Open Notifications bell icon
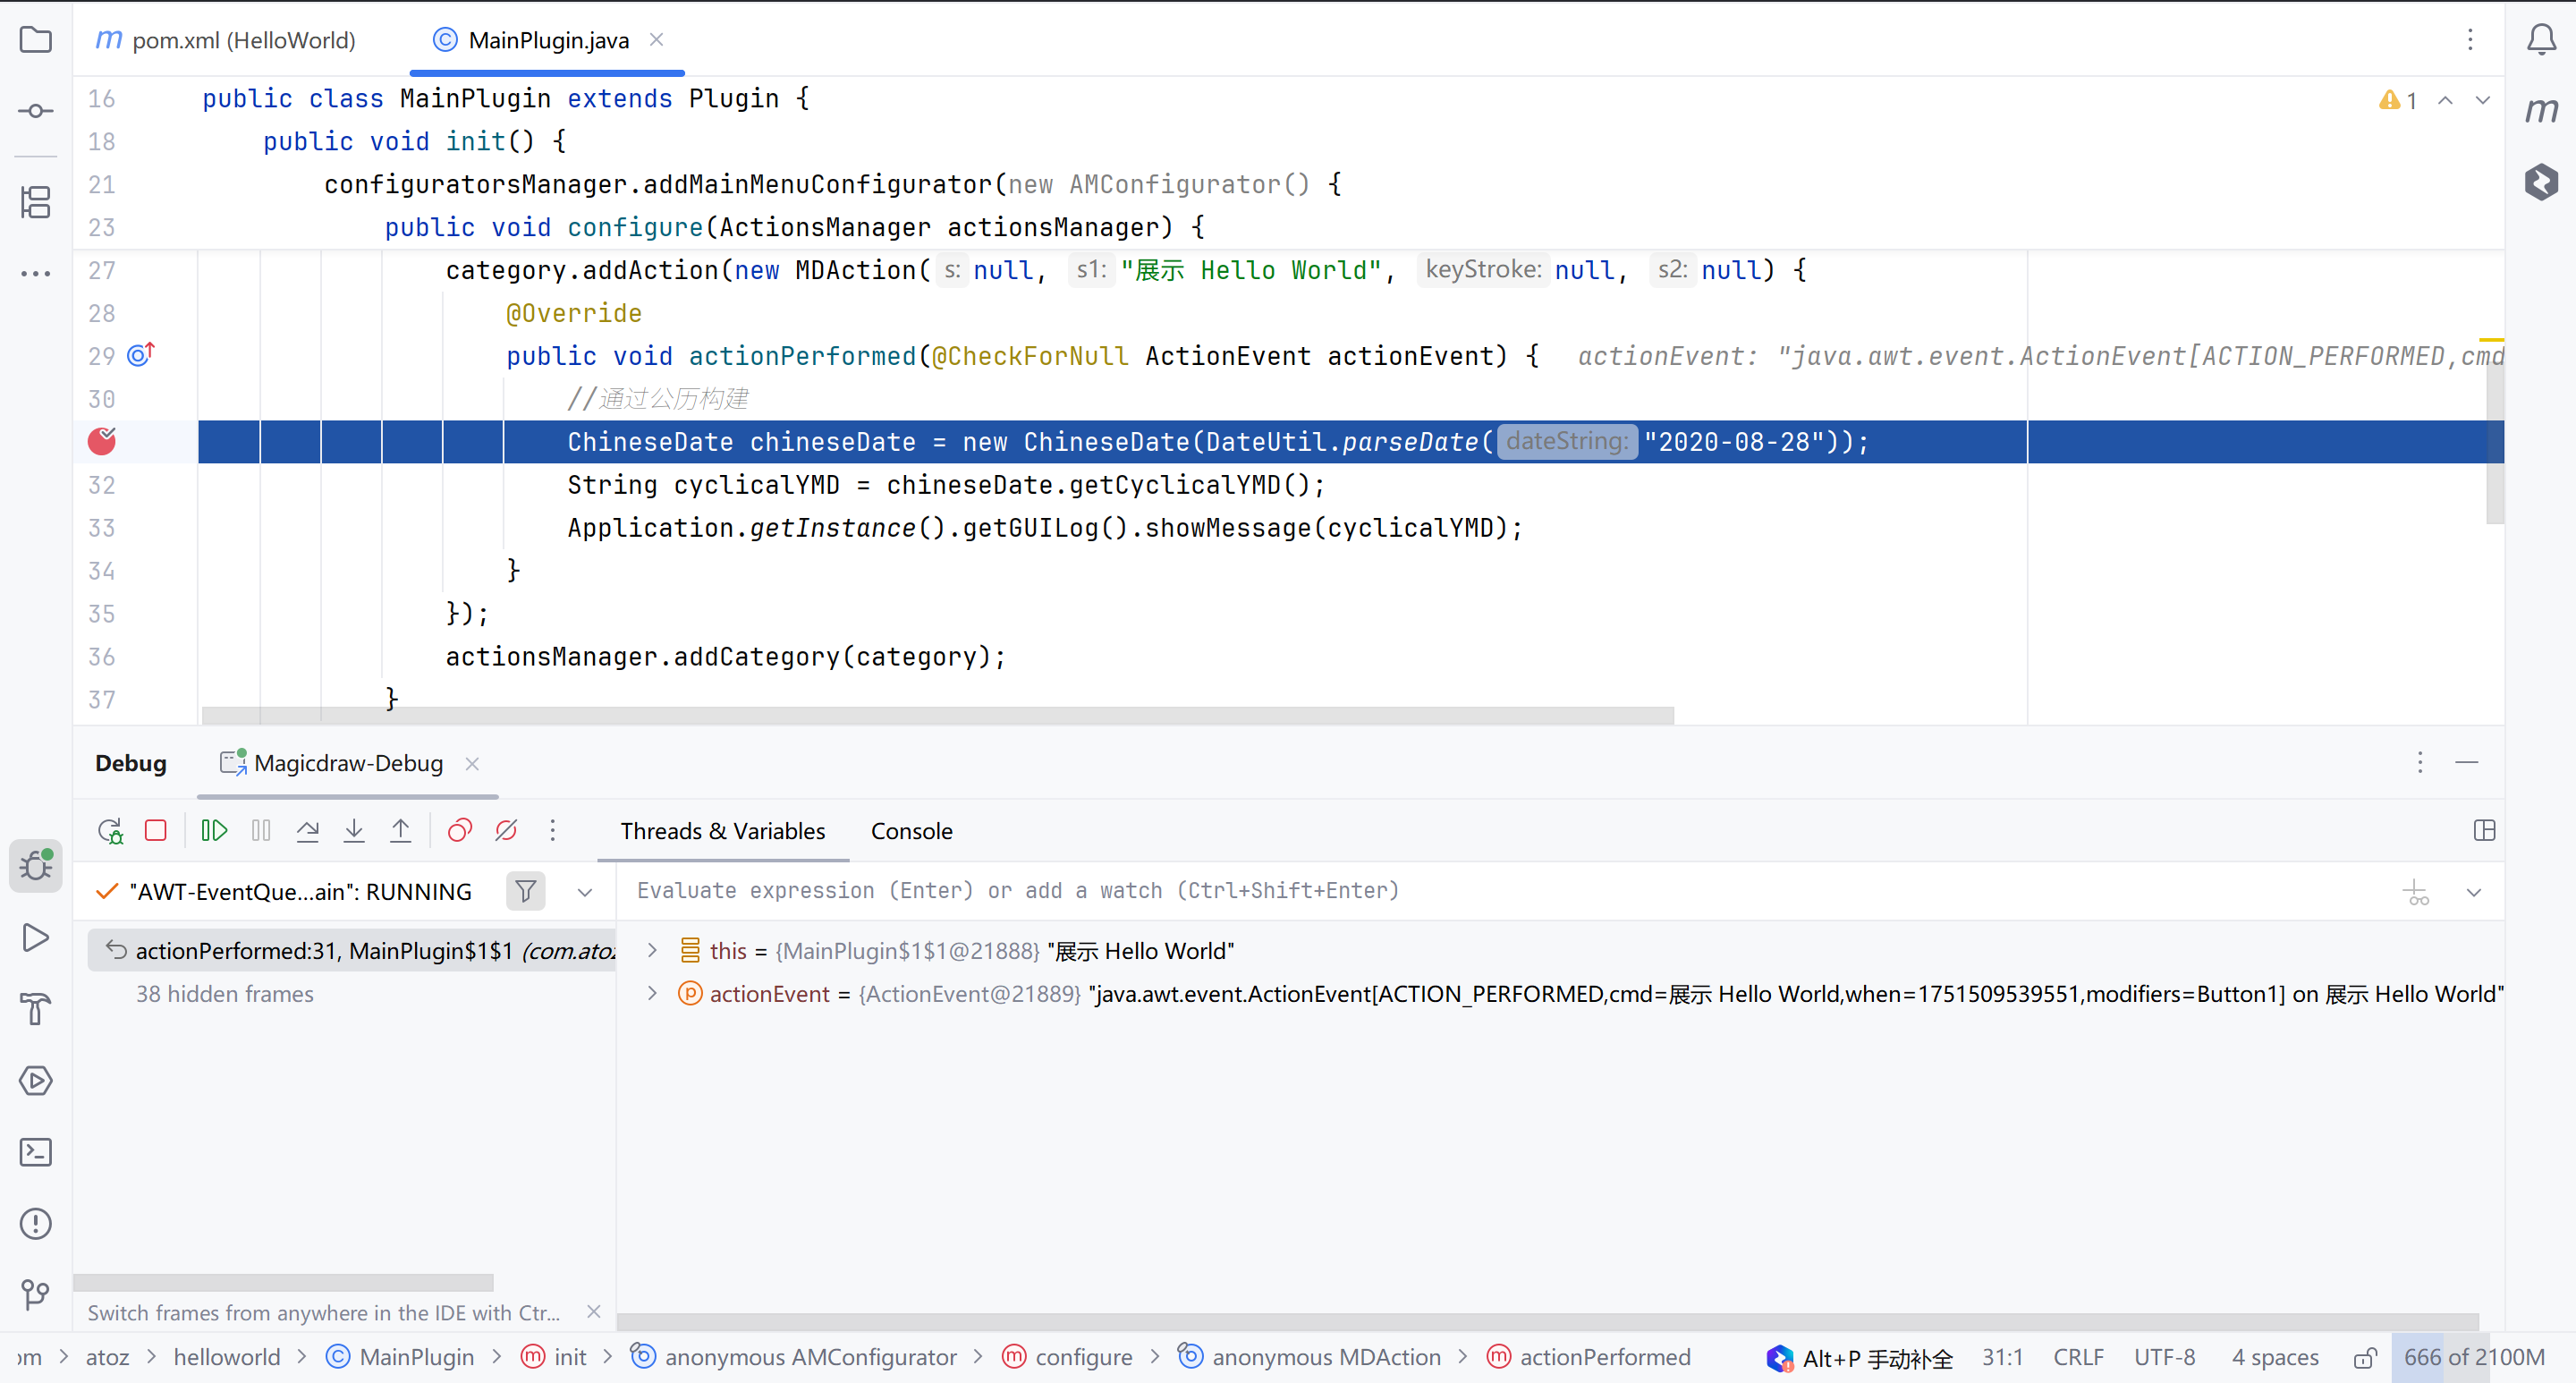Viewport: 2576px width, 1383px height. [x=2540, y=40]
